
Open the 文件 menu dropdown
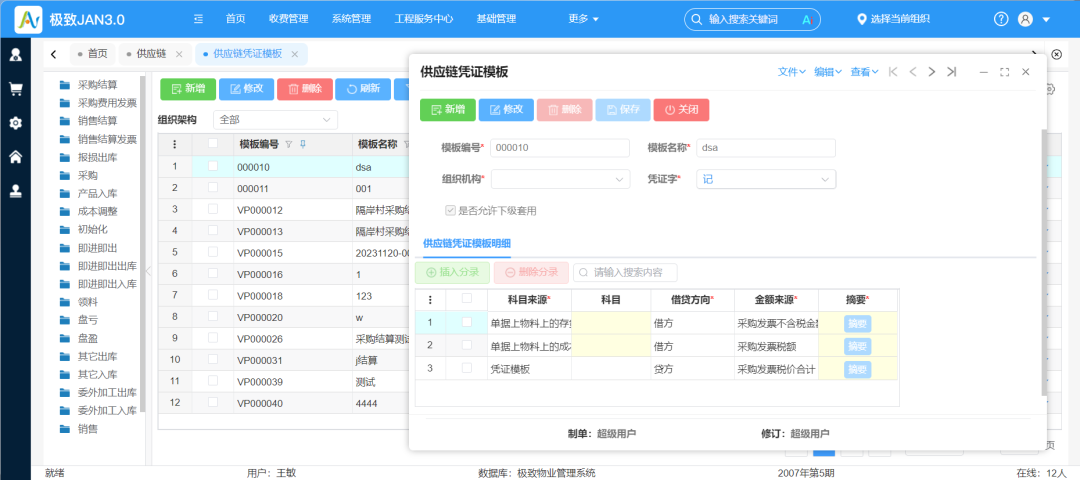tap(792, 72)
